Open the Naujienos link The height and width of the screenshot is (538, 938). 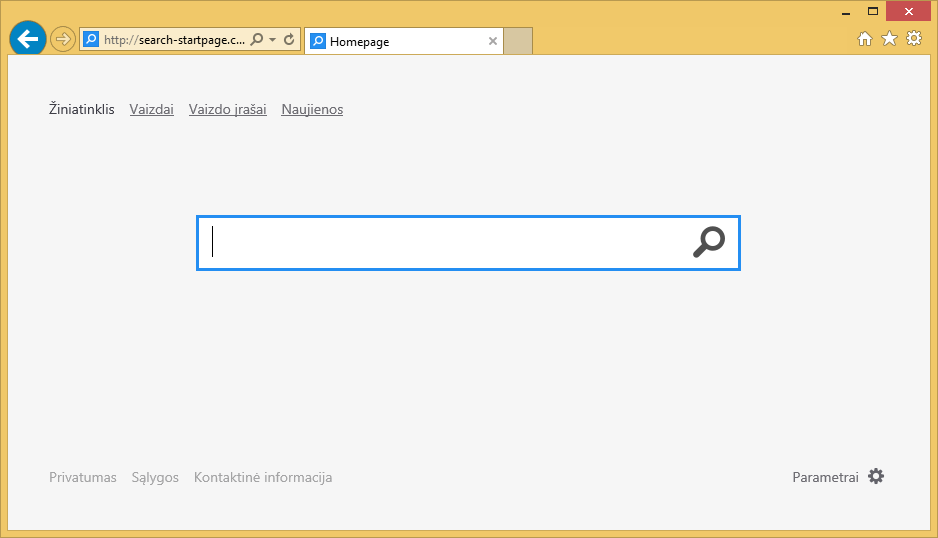click(x=312, y=110)
